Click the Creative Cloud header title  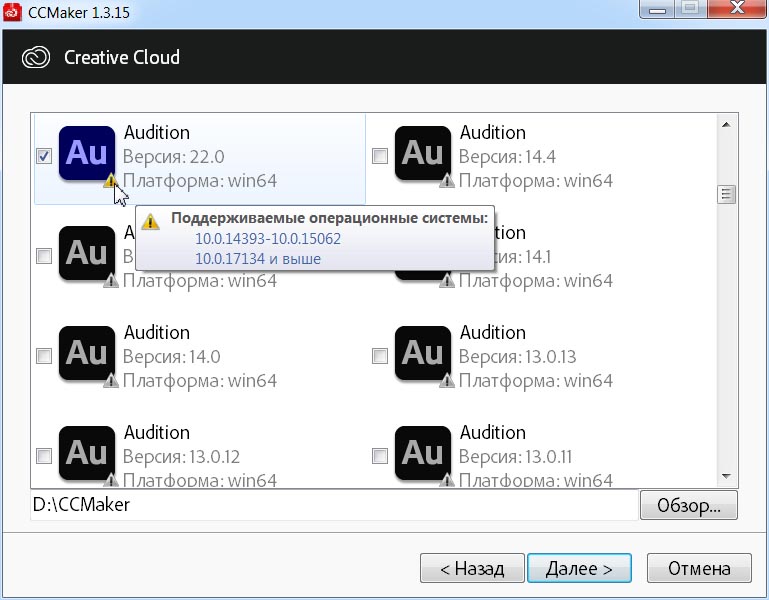tap(122, 57)
